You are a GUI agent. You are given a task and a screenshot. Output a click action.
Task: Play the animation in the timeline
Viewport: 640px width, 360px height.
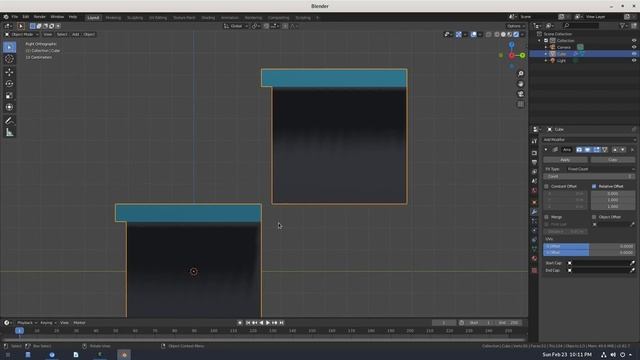click(268, 323)
